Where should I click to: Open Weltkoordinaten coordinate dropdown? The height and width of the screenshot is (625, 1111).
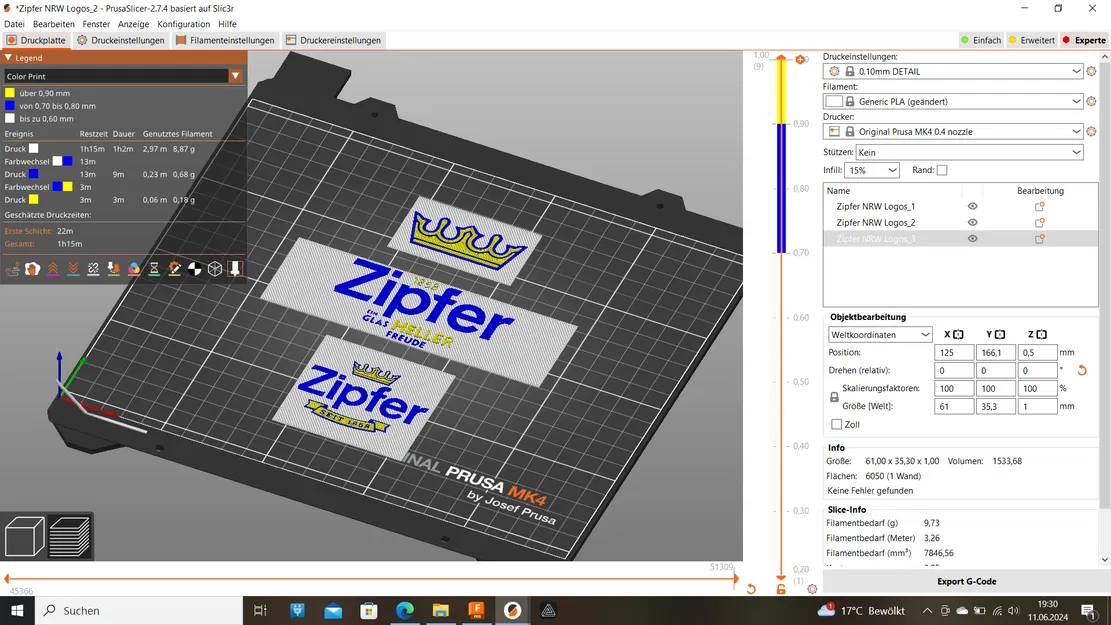[x=880, y=334]
